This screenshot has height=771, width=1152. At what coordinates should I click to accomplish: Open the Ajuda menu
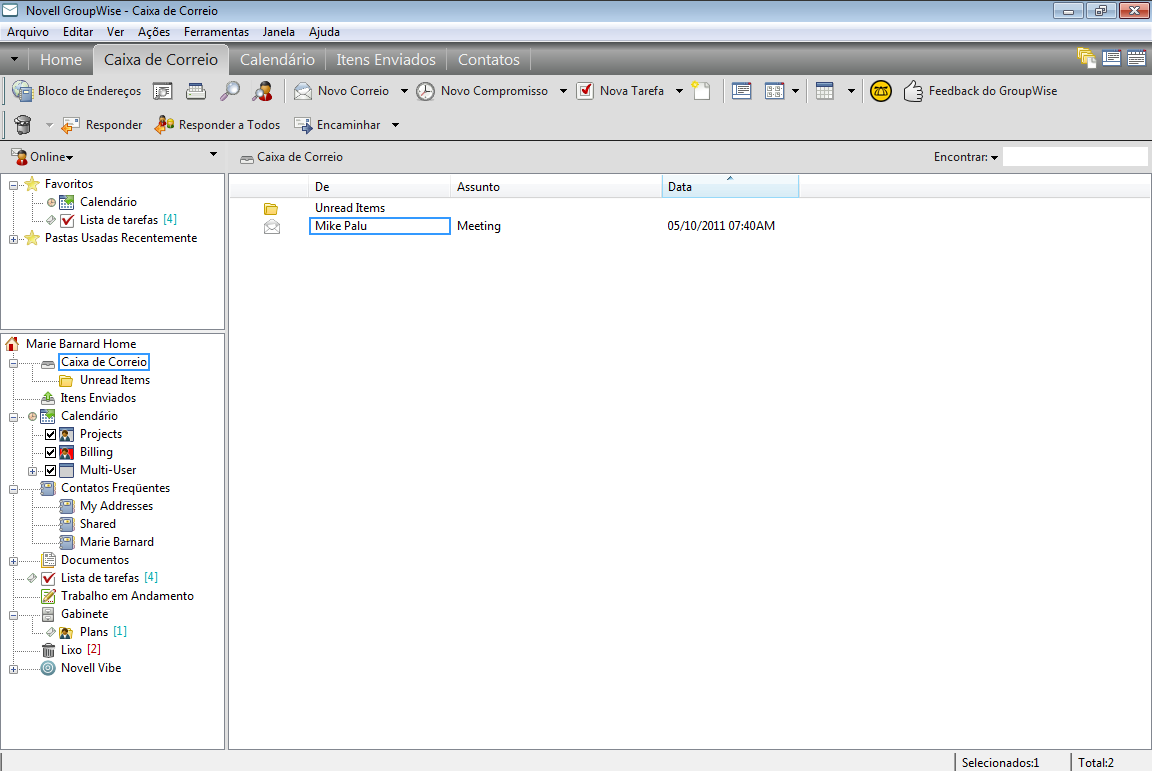[x=324, y=32]
